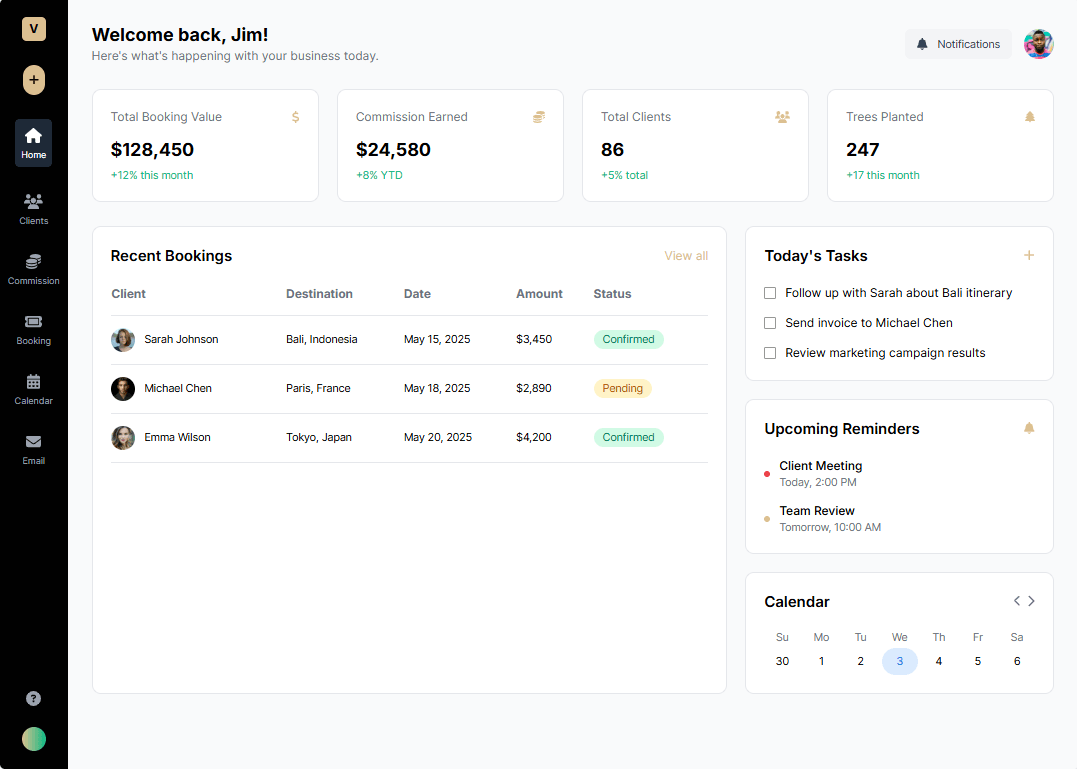Add a new task with plus icon
This screenshot has width=1077, height=769.
tap(1029, 255)
